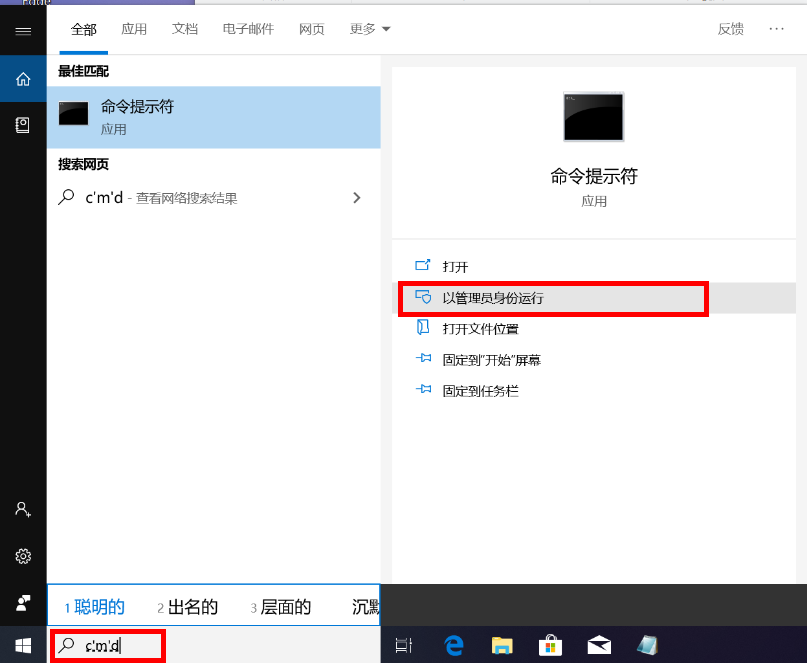Click the add user account icon in the sidebar

click(23, 509)
